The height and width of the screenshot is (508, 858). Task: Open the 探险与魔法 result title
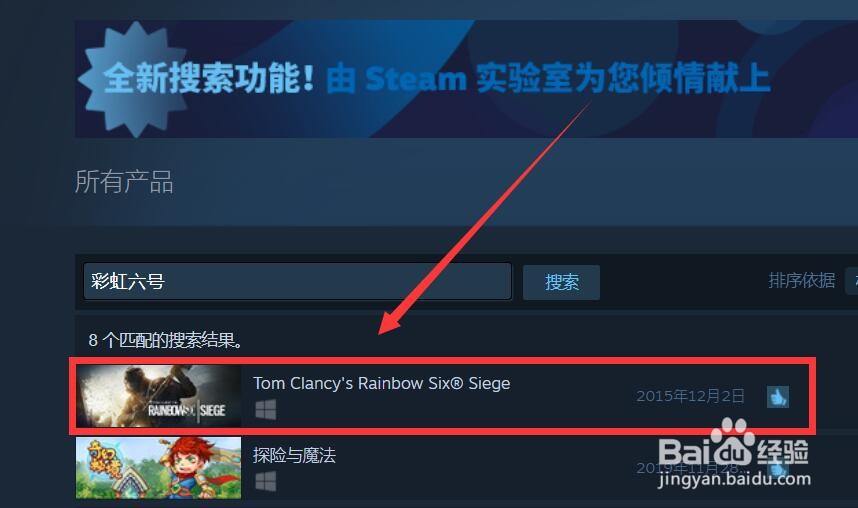click(294, 455)
